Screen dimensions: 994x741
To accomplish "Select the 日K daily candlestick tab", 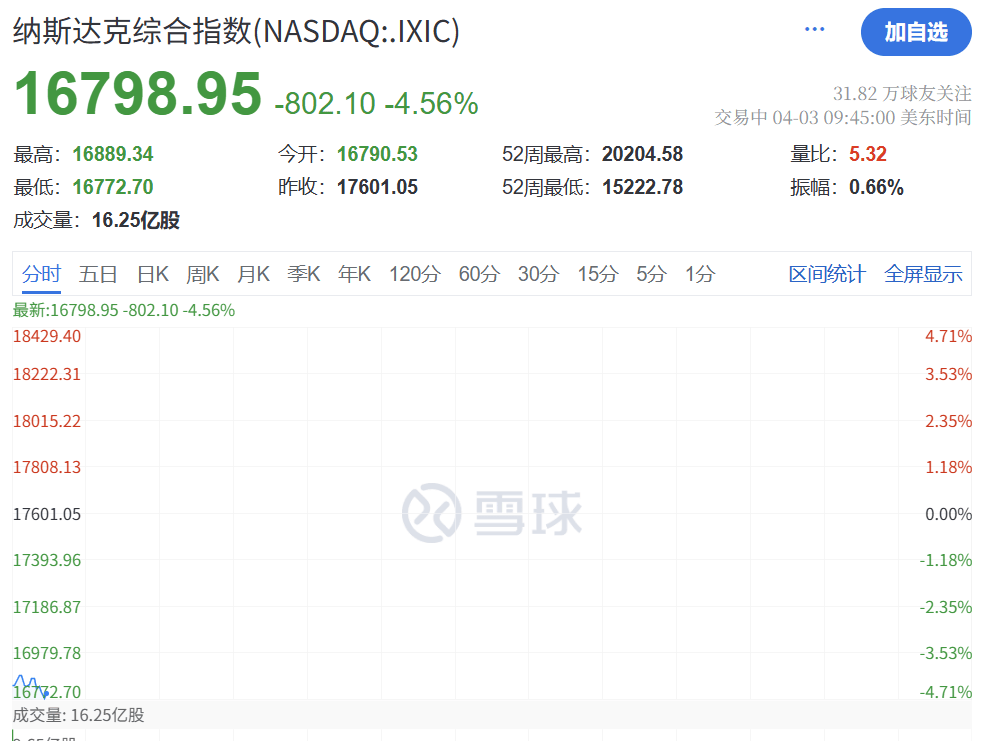I will pyautogui.click(x=151, y=273).
